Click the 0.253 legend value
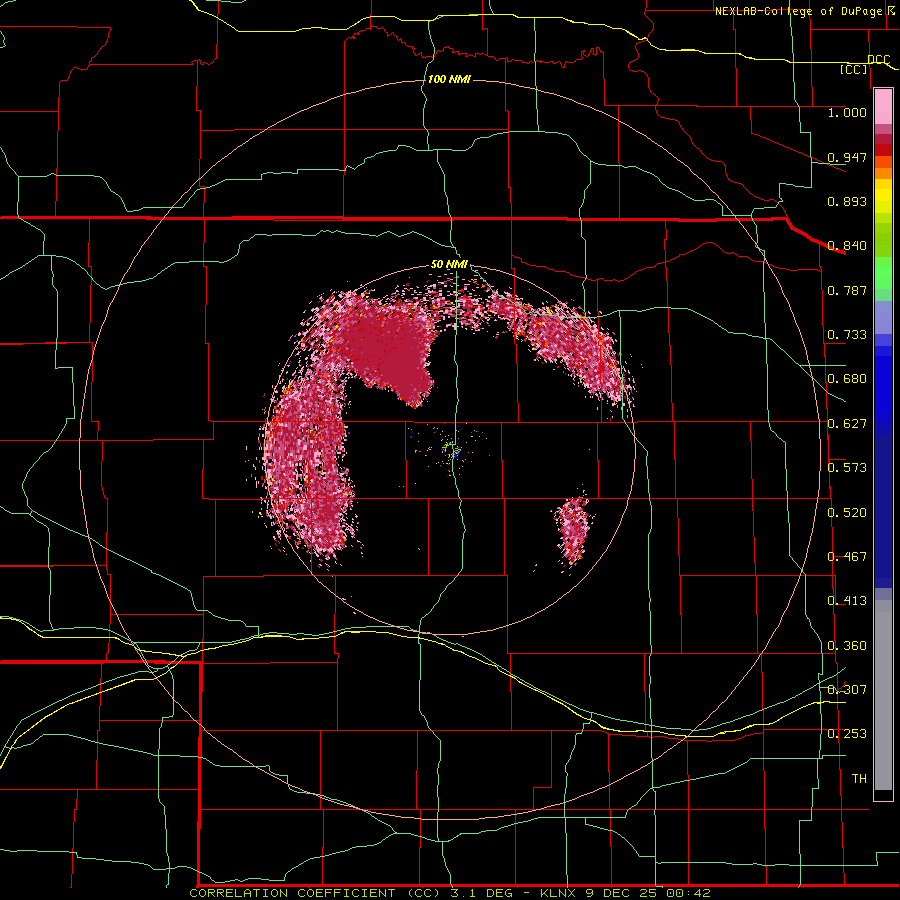This screenshot has height=900, width=900. (847, 734)
